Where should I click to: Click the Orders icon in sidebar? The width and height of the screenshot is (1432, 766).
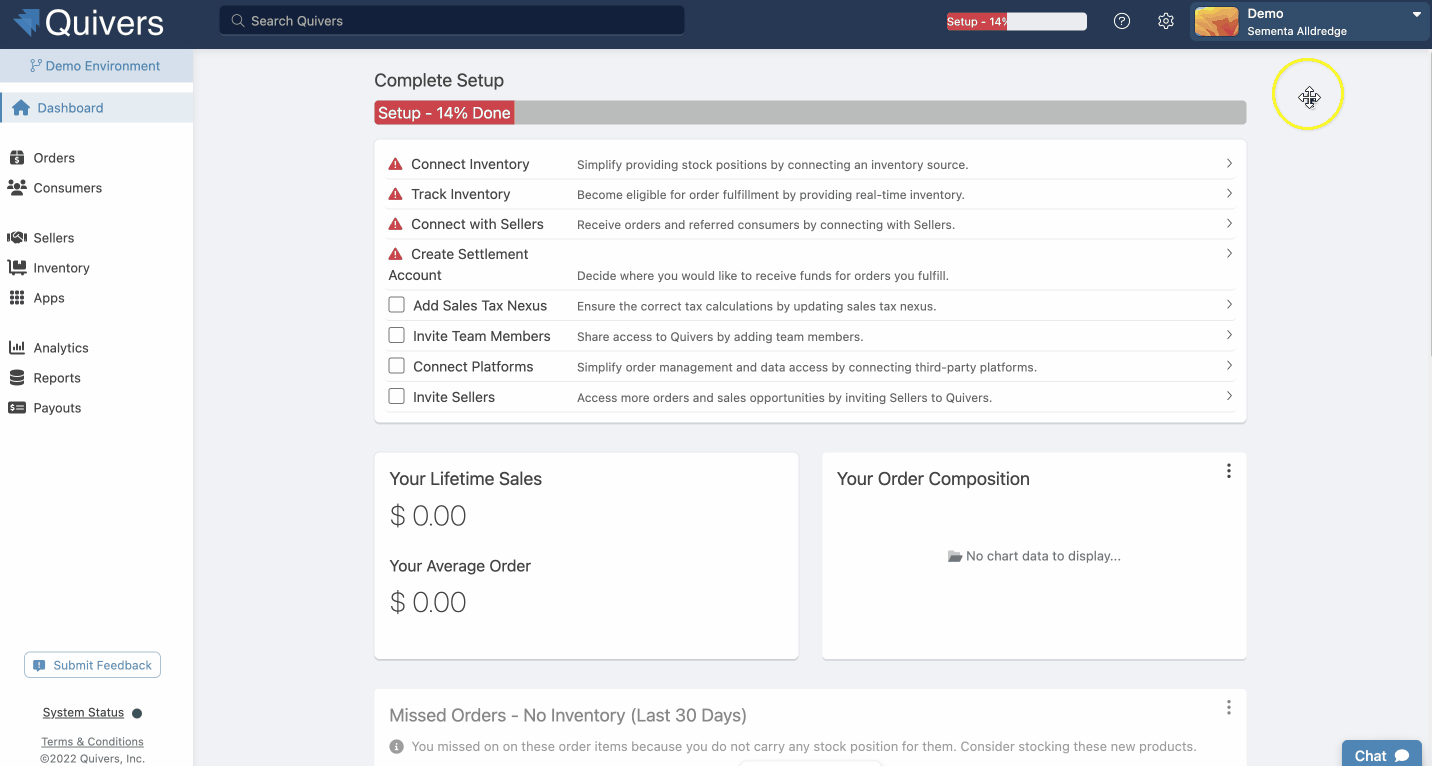16,158
